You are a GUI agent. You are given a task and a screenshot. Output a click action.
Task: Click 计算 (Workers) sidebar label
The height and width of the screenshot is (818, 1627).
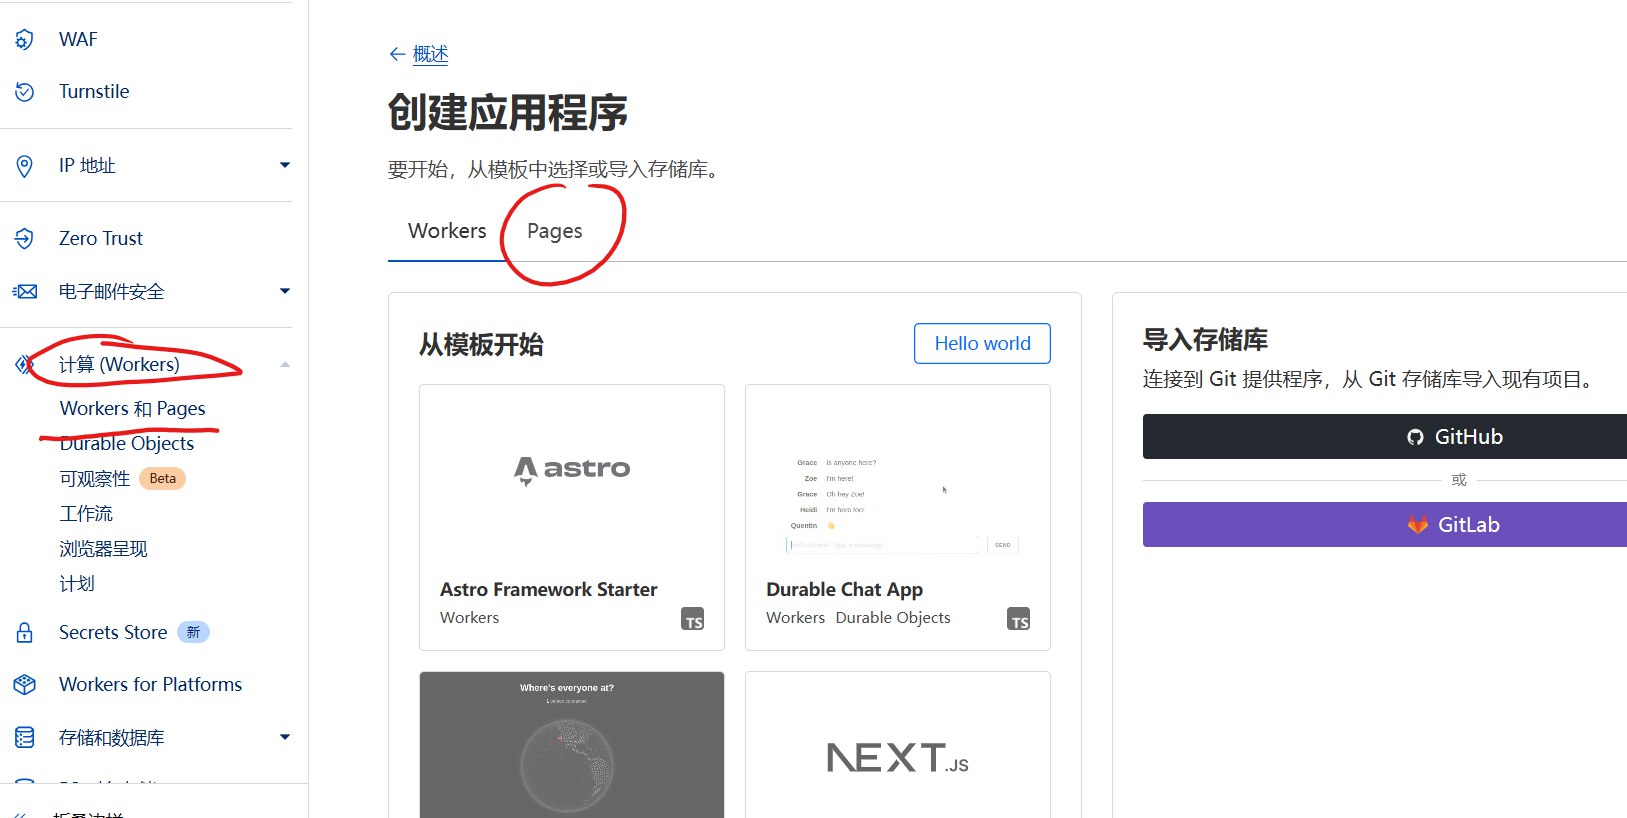(119, 365)
